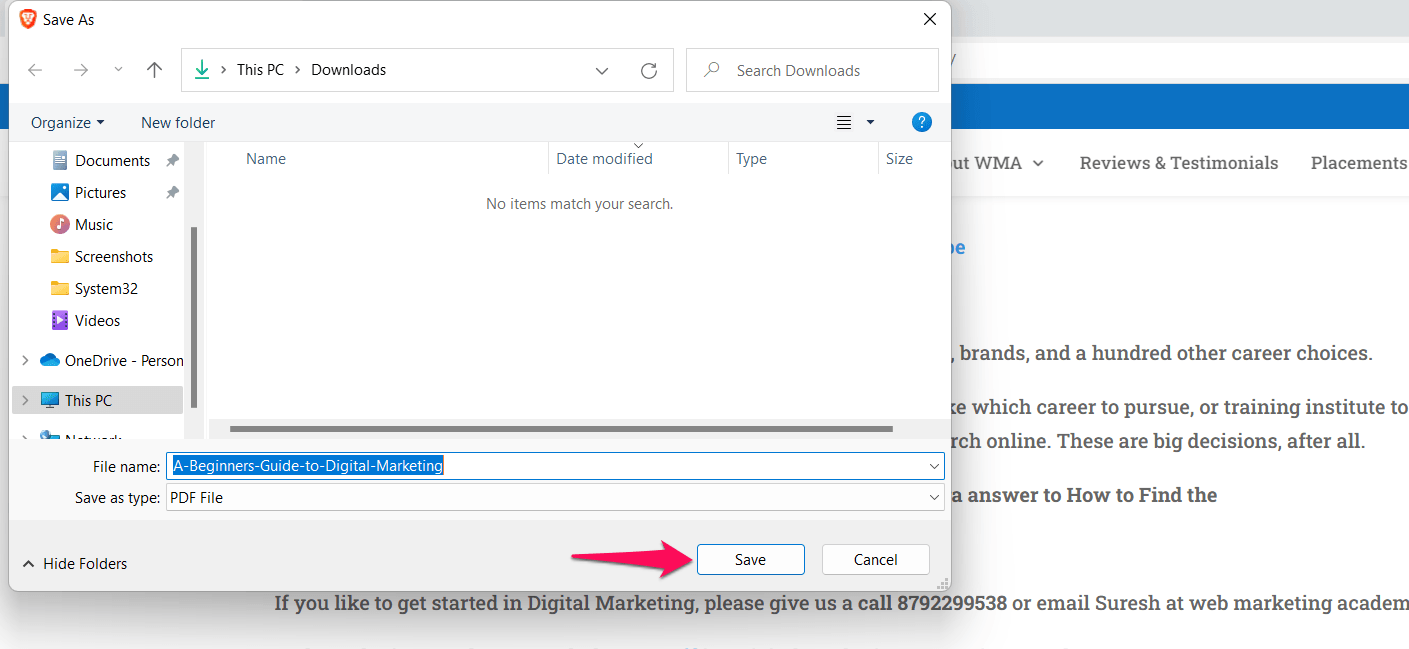The width and height of the screenshot is (1409, 649).
Task: Expand the OneDrive - Personal tree entry
Action: (24, 360)
